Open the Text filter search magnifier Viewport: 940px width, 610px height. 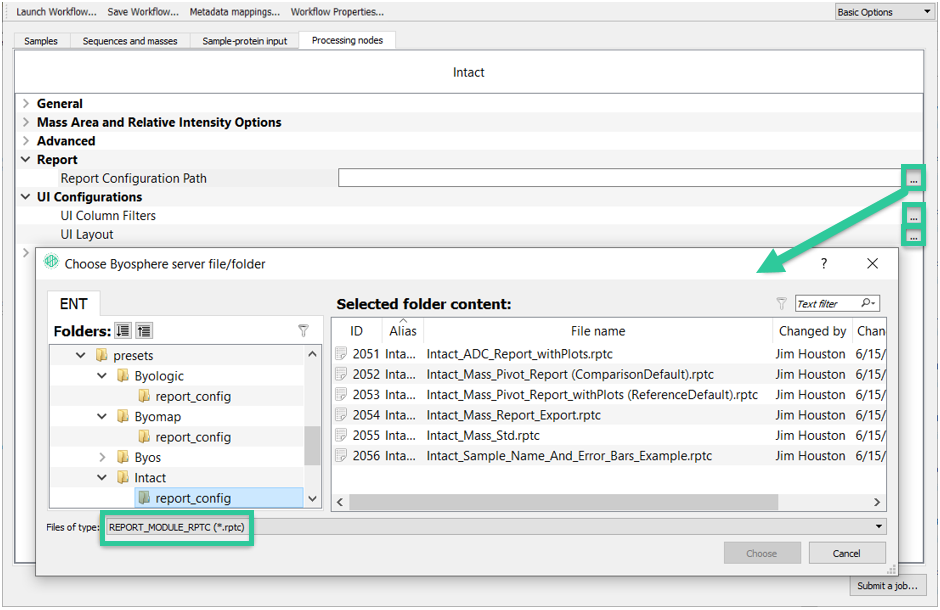click(868, 303)
